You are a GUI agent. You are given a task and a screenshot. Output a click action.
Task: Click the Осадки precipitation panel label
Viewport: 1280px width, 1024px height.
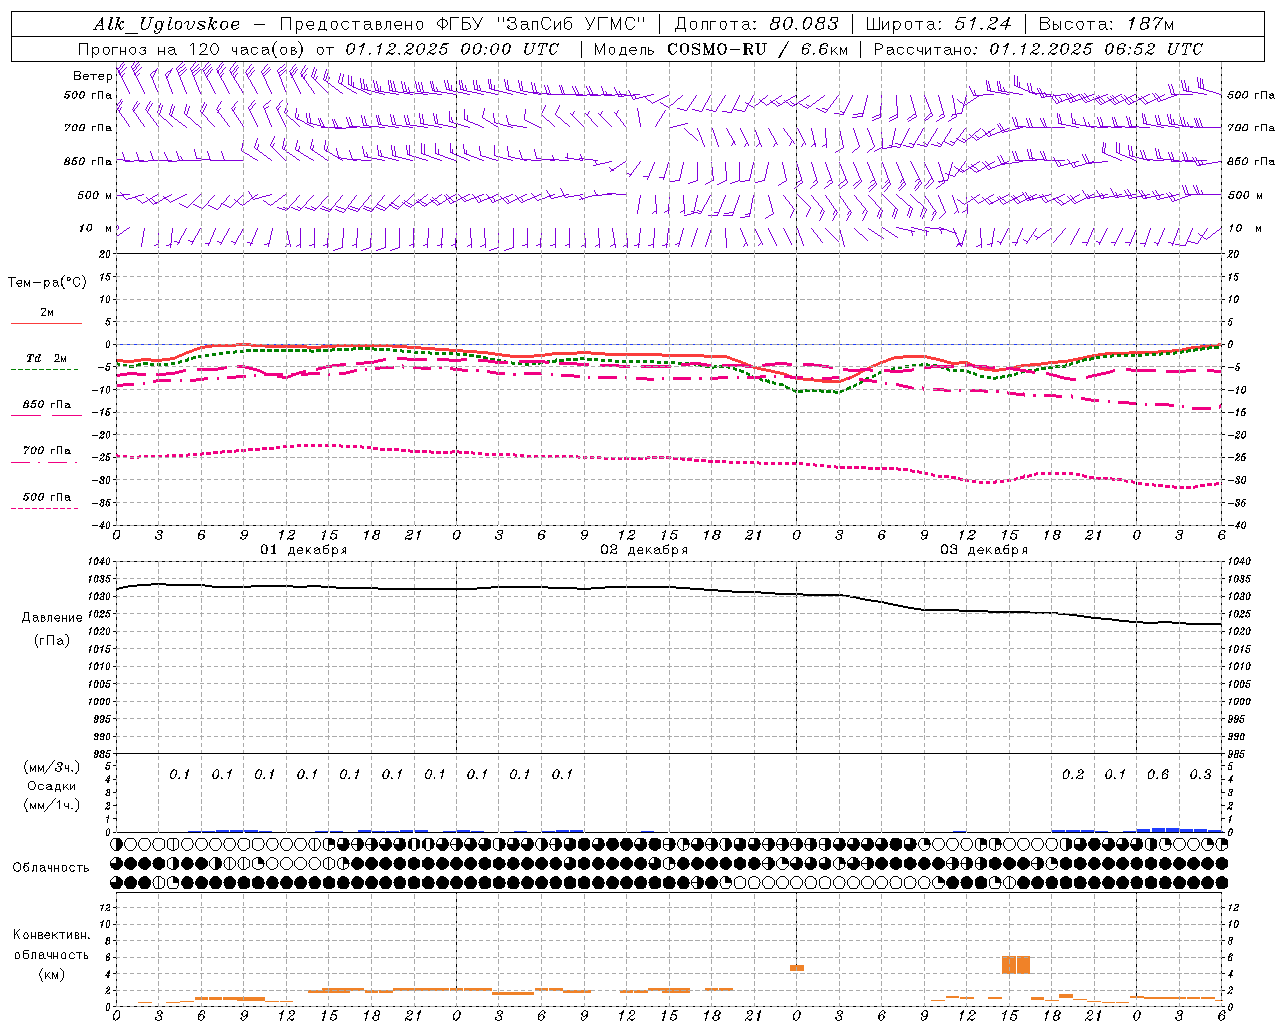51,786
